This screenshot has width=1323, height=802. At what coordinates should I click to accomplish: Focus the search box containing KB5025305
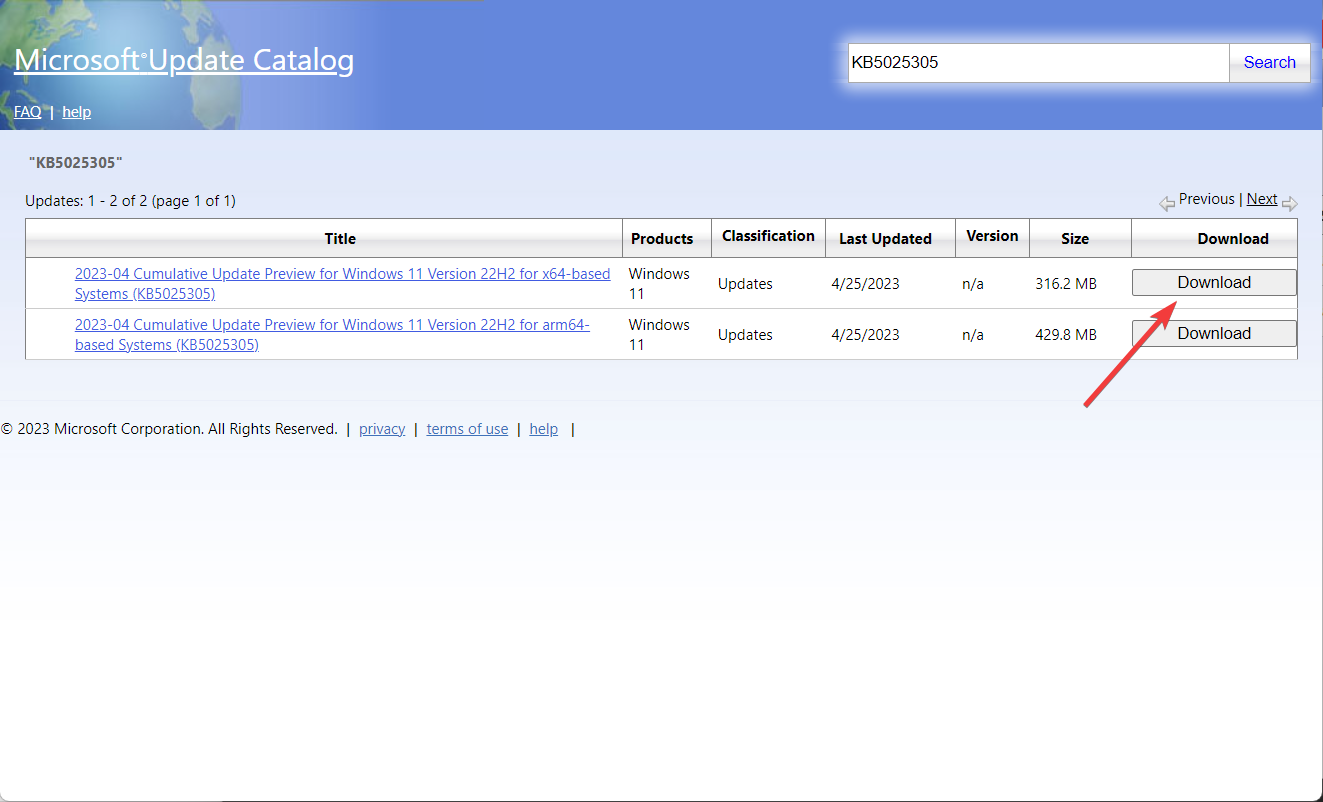(1038, 62)
